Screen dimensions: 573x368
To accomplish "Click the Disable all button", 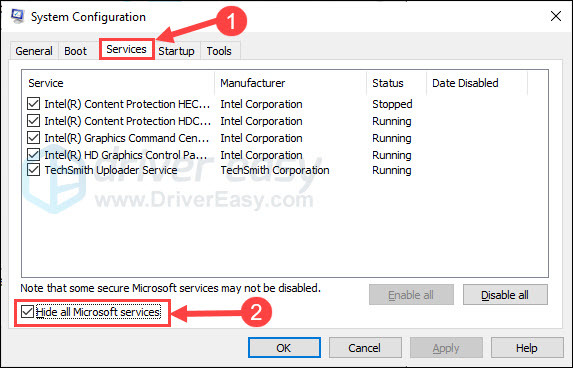I will pos(505,295).
